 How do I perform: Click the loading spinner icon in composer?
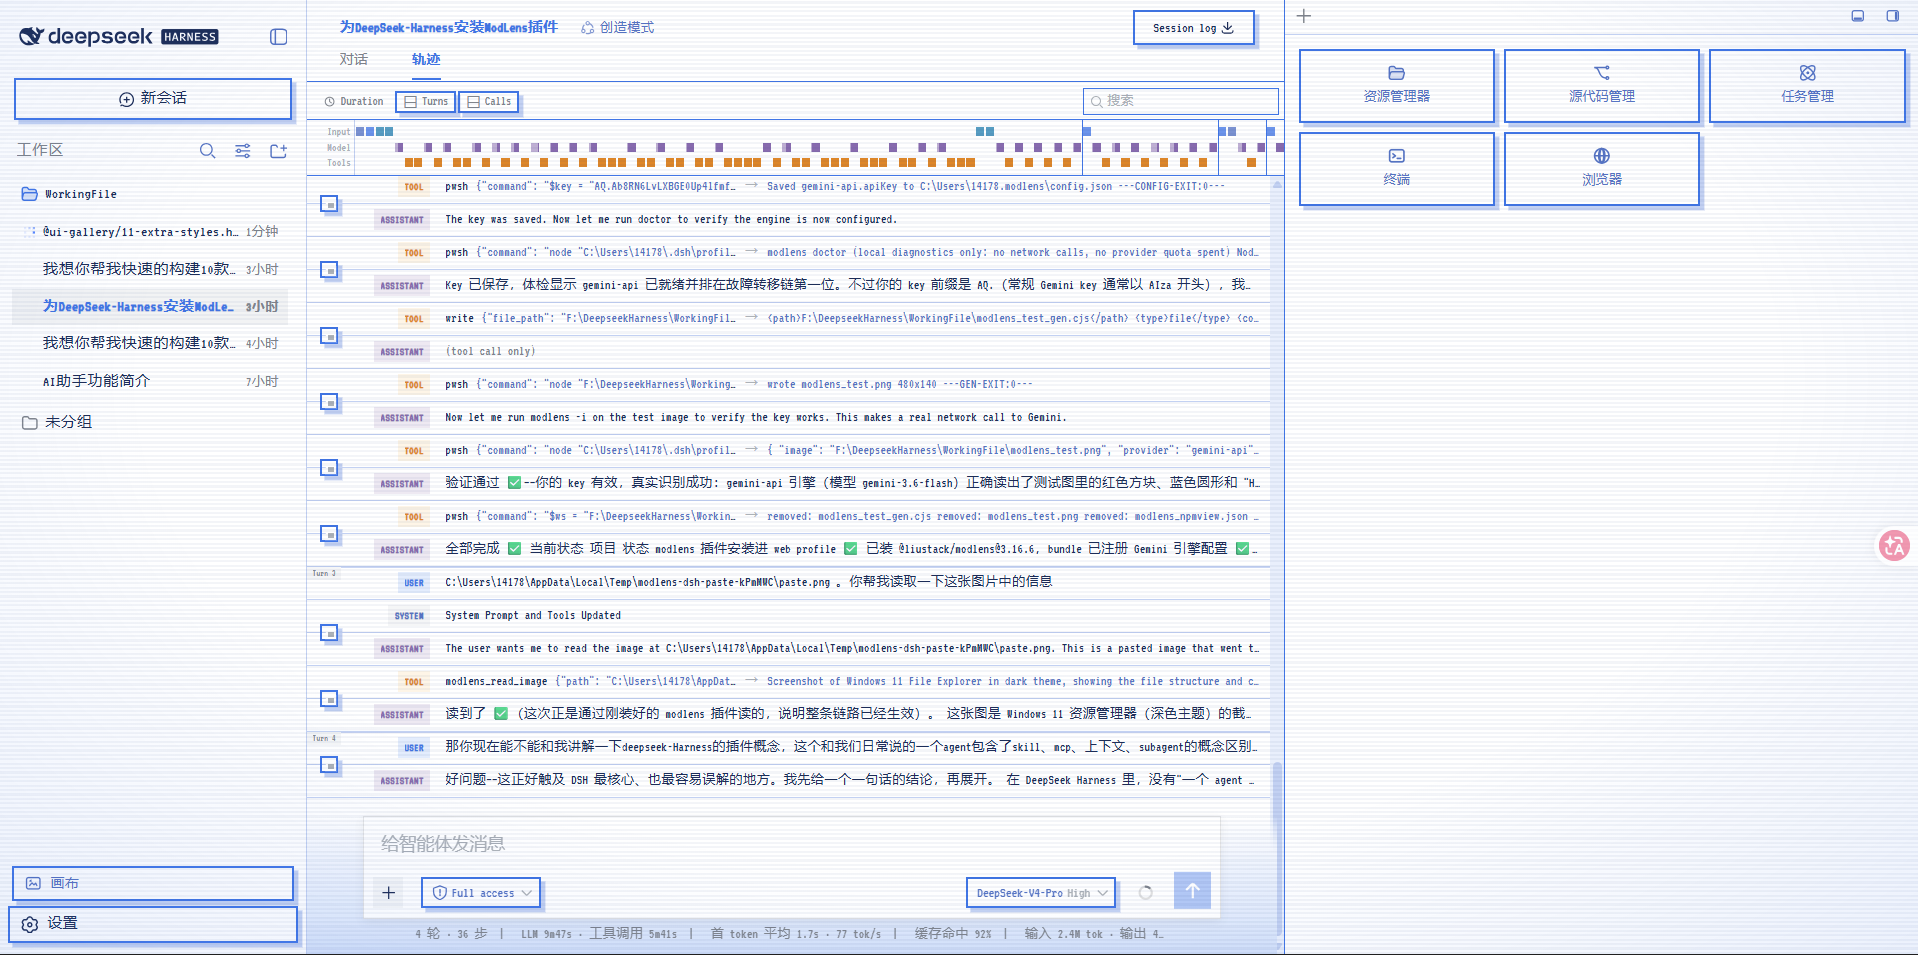(1146, 893)
